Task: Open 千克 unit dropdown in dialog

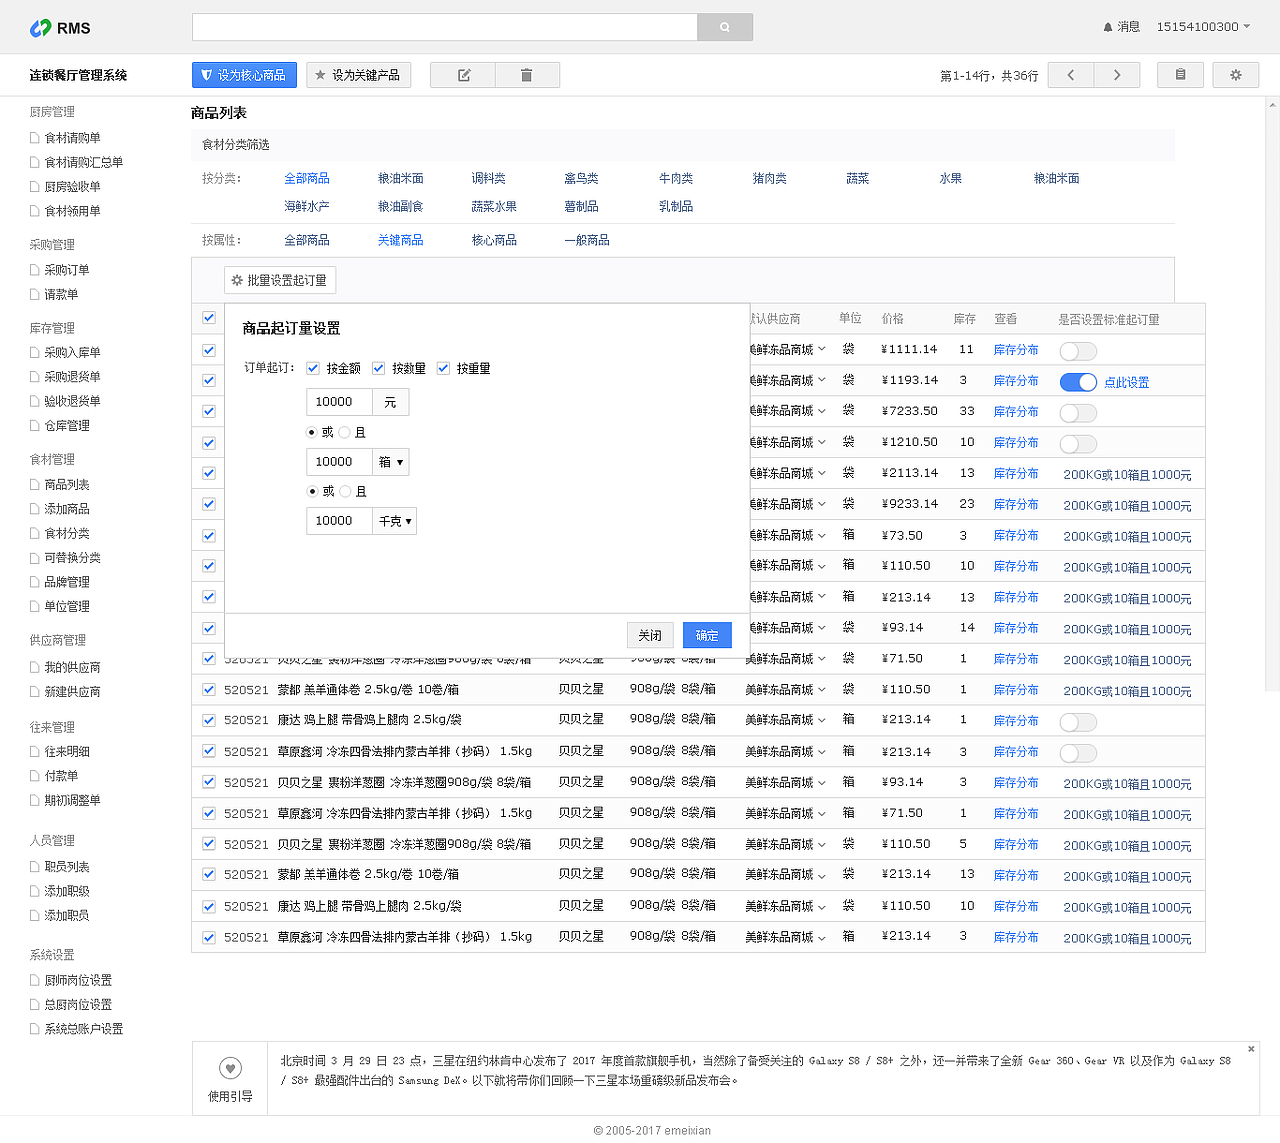Action: pyautogui.click(x=394, y=521)
